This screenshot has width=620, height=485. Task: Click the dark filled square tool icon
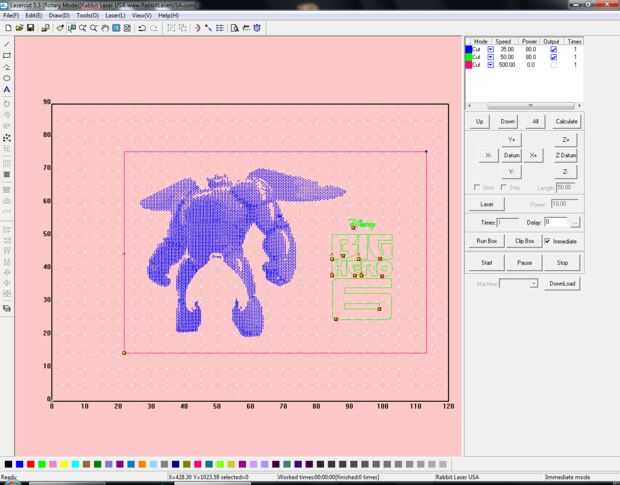click(7, 175)
